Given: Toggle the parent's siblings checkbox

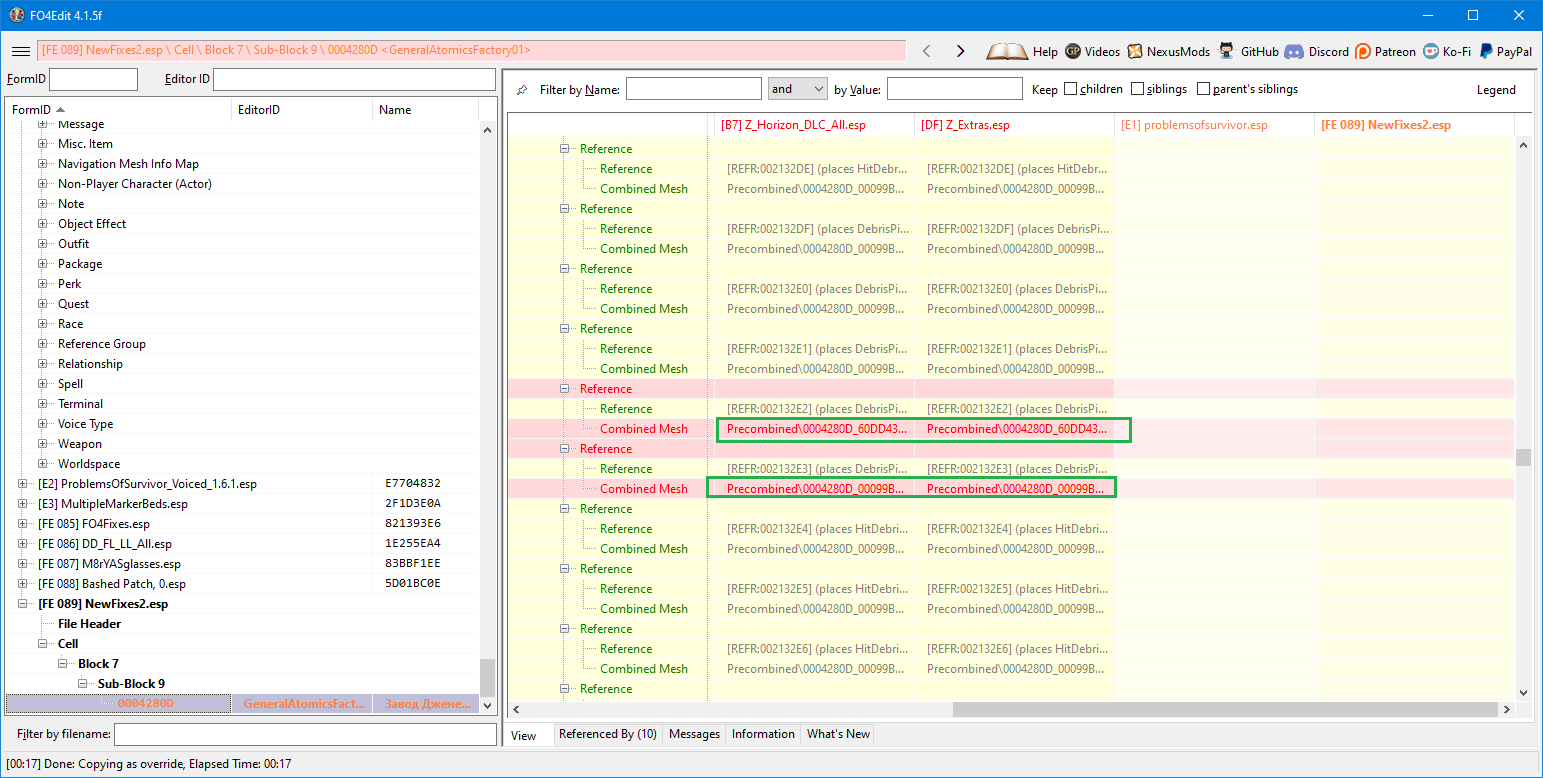Looking at the screenshot, I should (x=1203, y=89).
